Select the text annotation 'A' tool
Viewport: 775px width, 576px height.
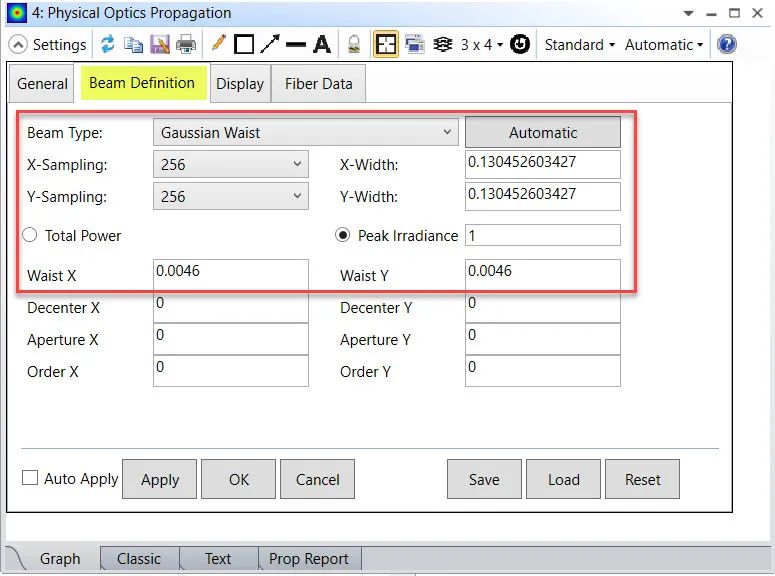click(321, 45)
